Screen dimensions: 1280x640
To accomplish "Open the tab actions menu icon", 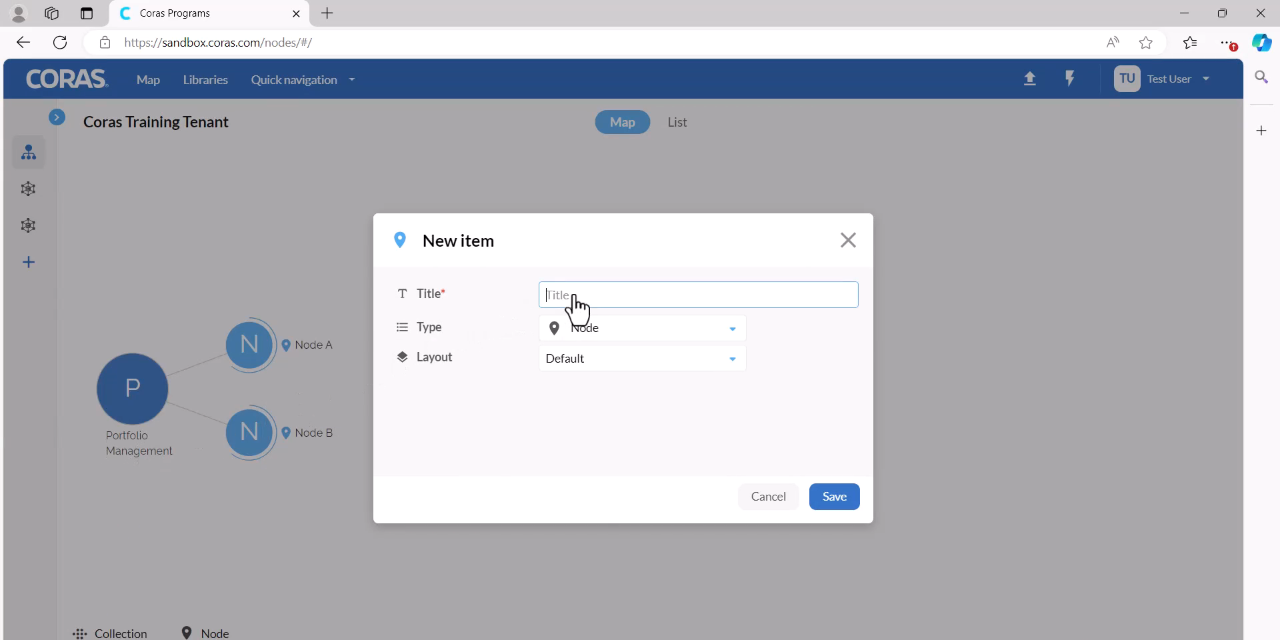I will point(86,13).
